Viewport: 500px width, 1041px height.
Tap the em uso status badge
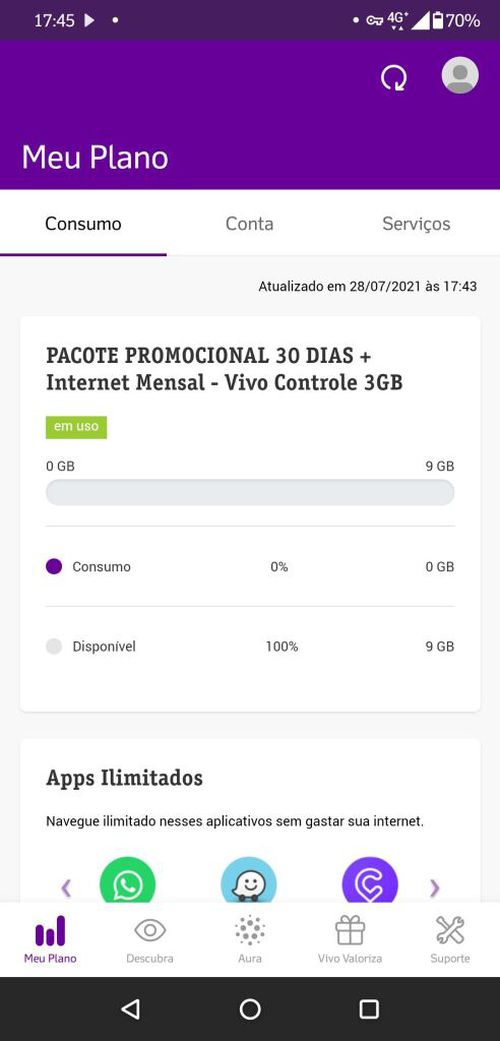[76, 427]
